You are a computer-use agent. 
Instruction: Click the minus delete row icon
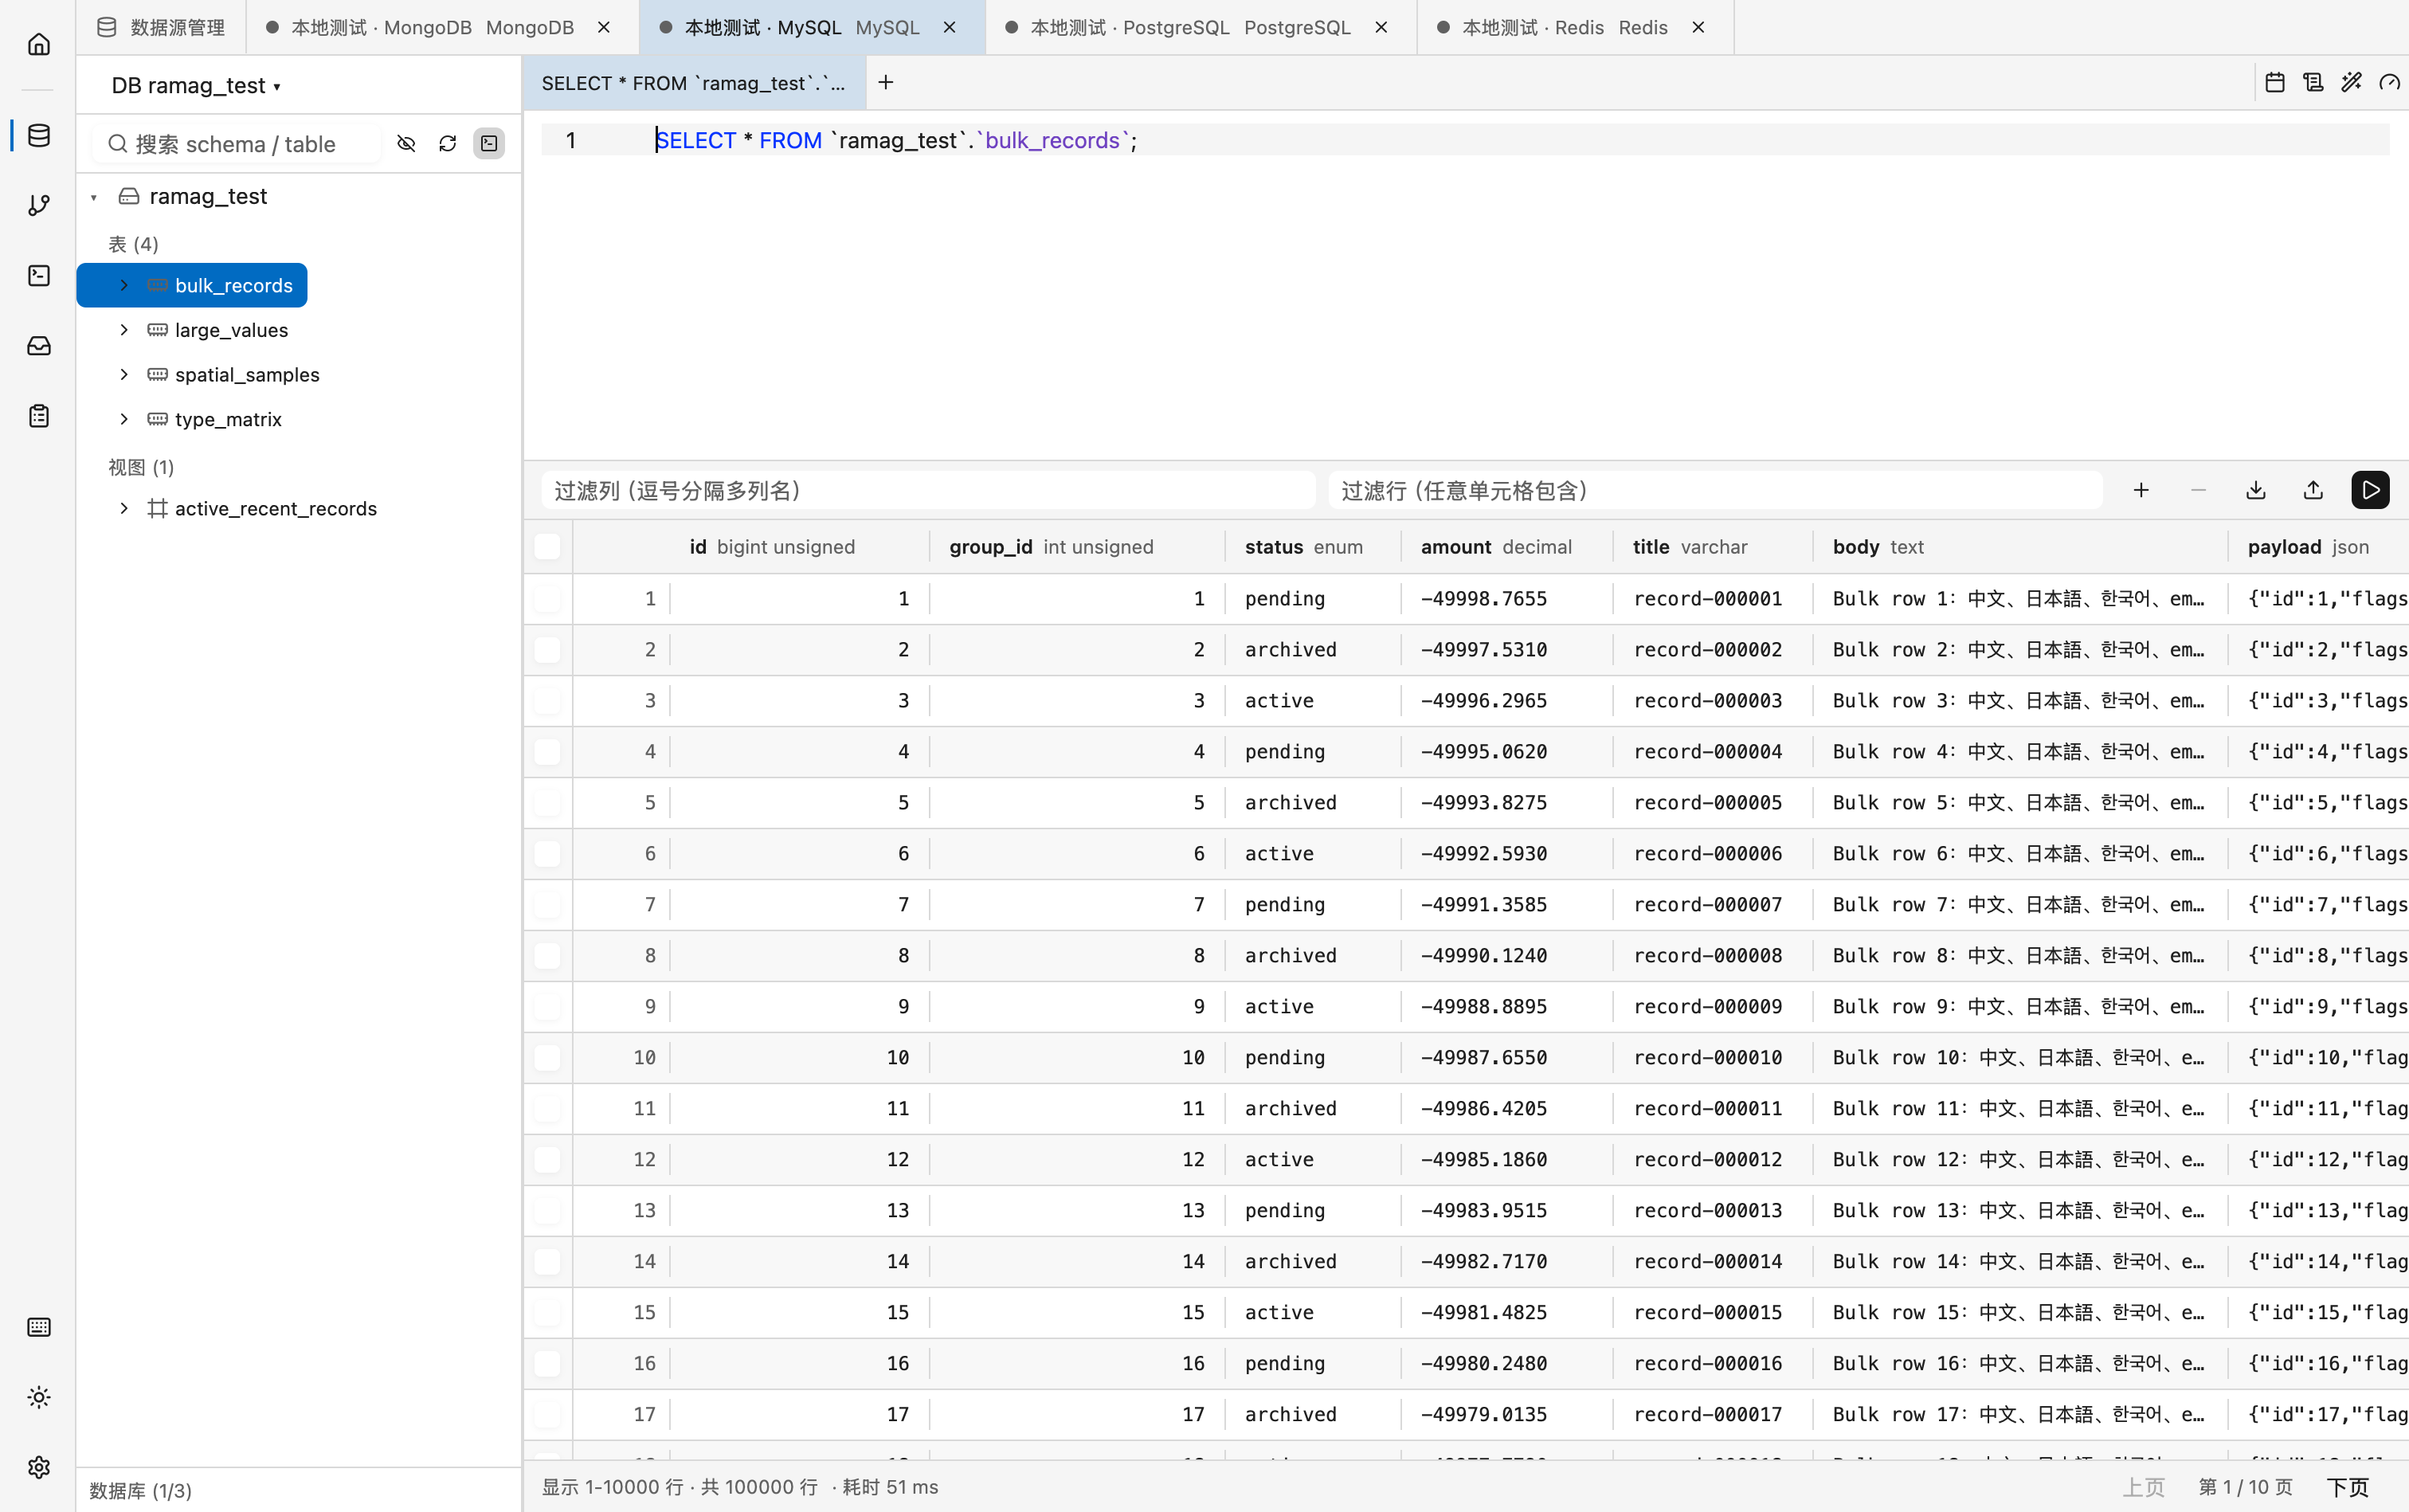tap(2198, 490)
